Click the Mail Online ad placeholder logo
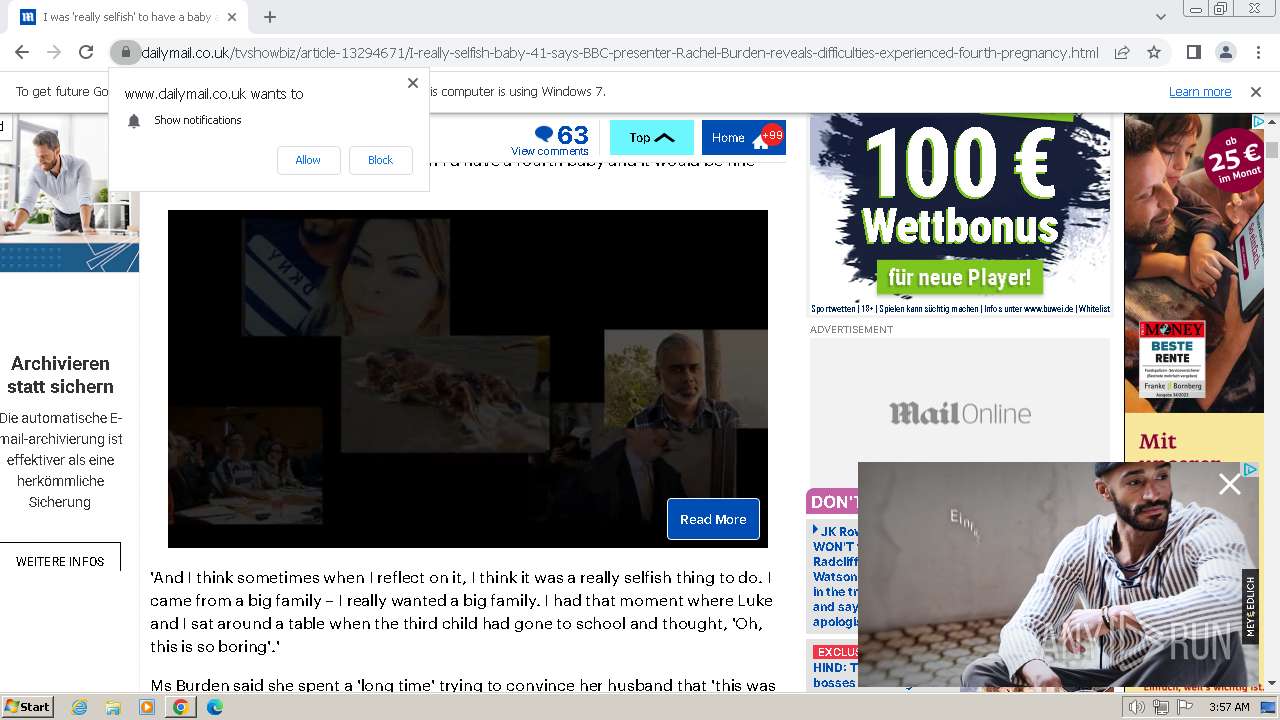Screen dimensions: 1280x720 [960, 413]
